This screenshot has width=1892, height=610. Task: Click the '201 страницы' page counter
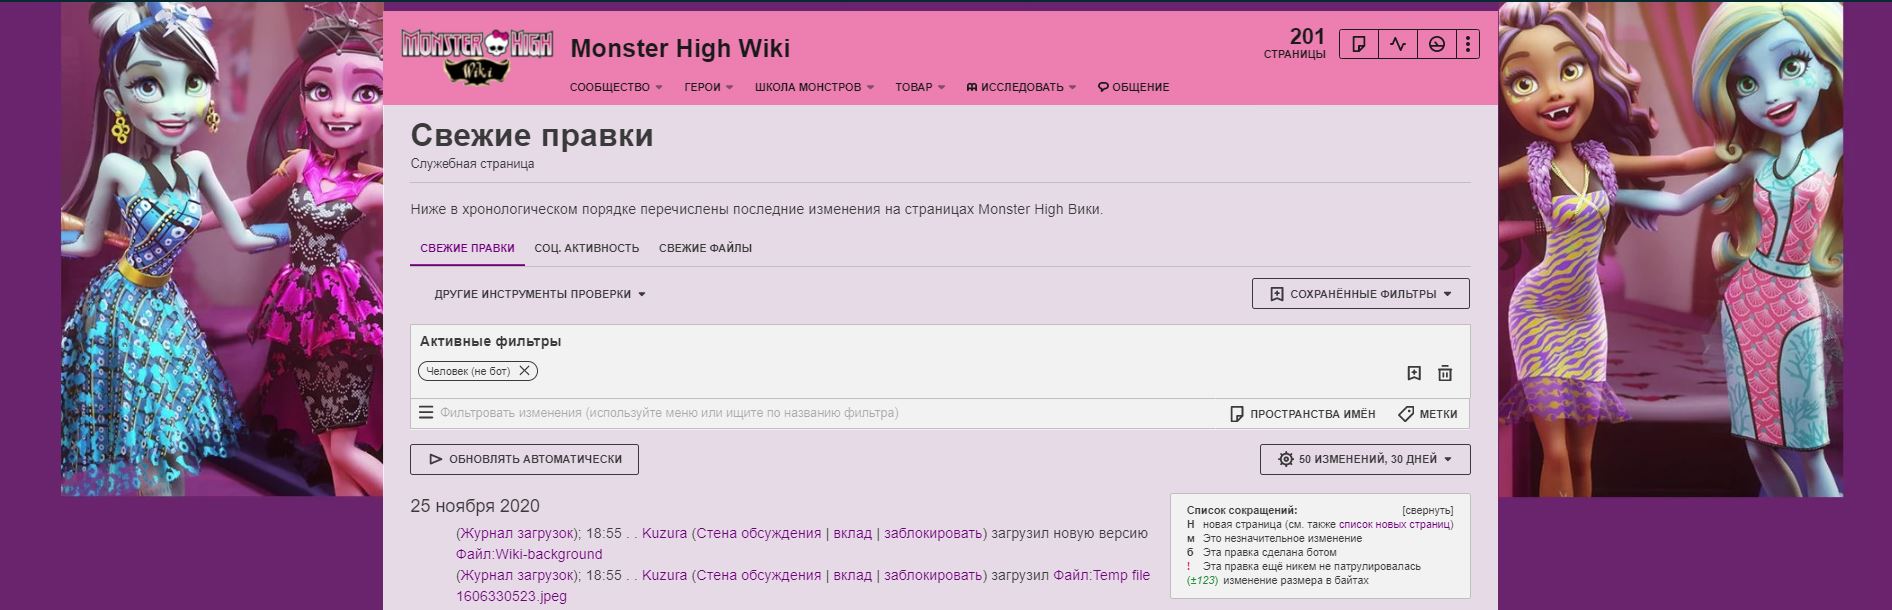[1295, 44]
